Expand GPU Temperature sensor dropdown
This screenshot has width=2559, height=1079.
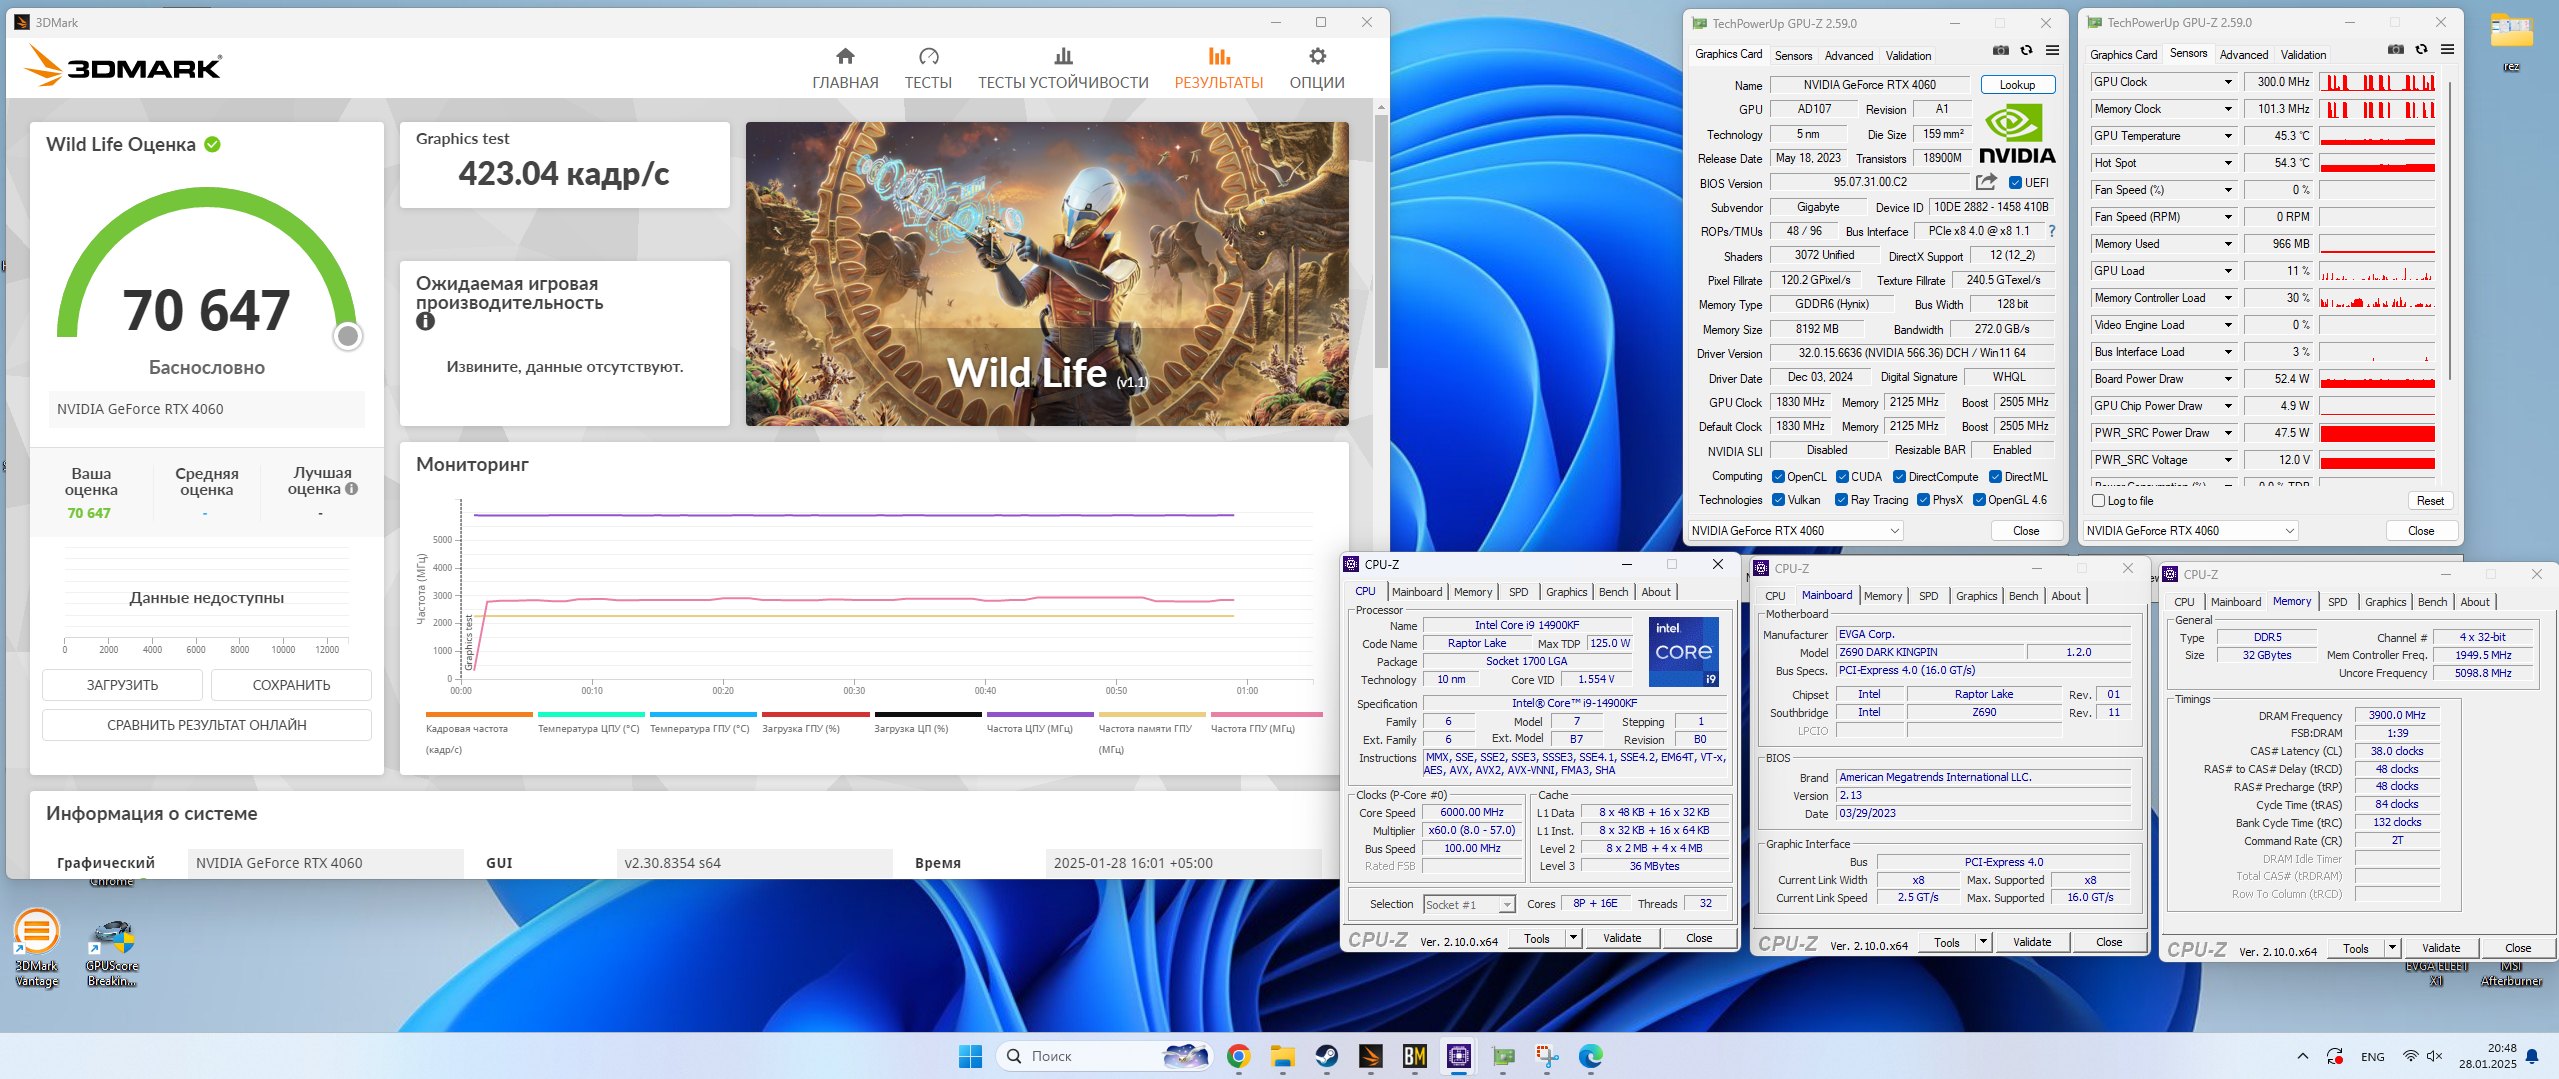2228,136
